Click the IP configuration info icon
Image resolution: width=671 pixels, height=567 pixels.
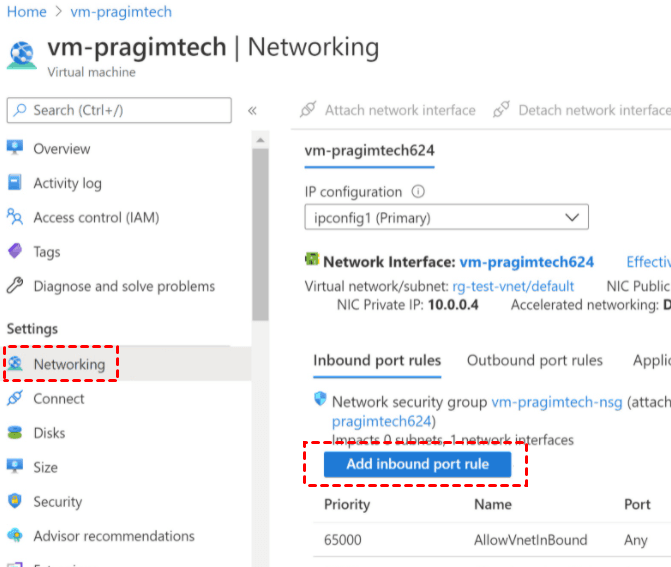click(418, 191)
